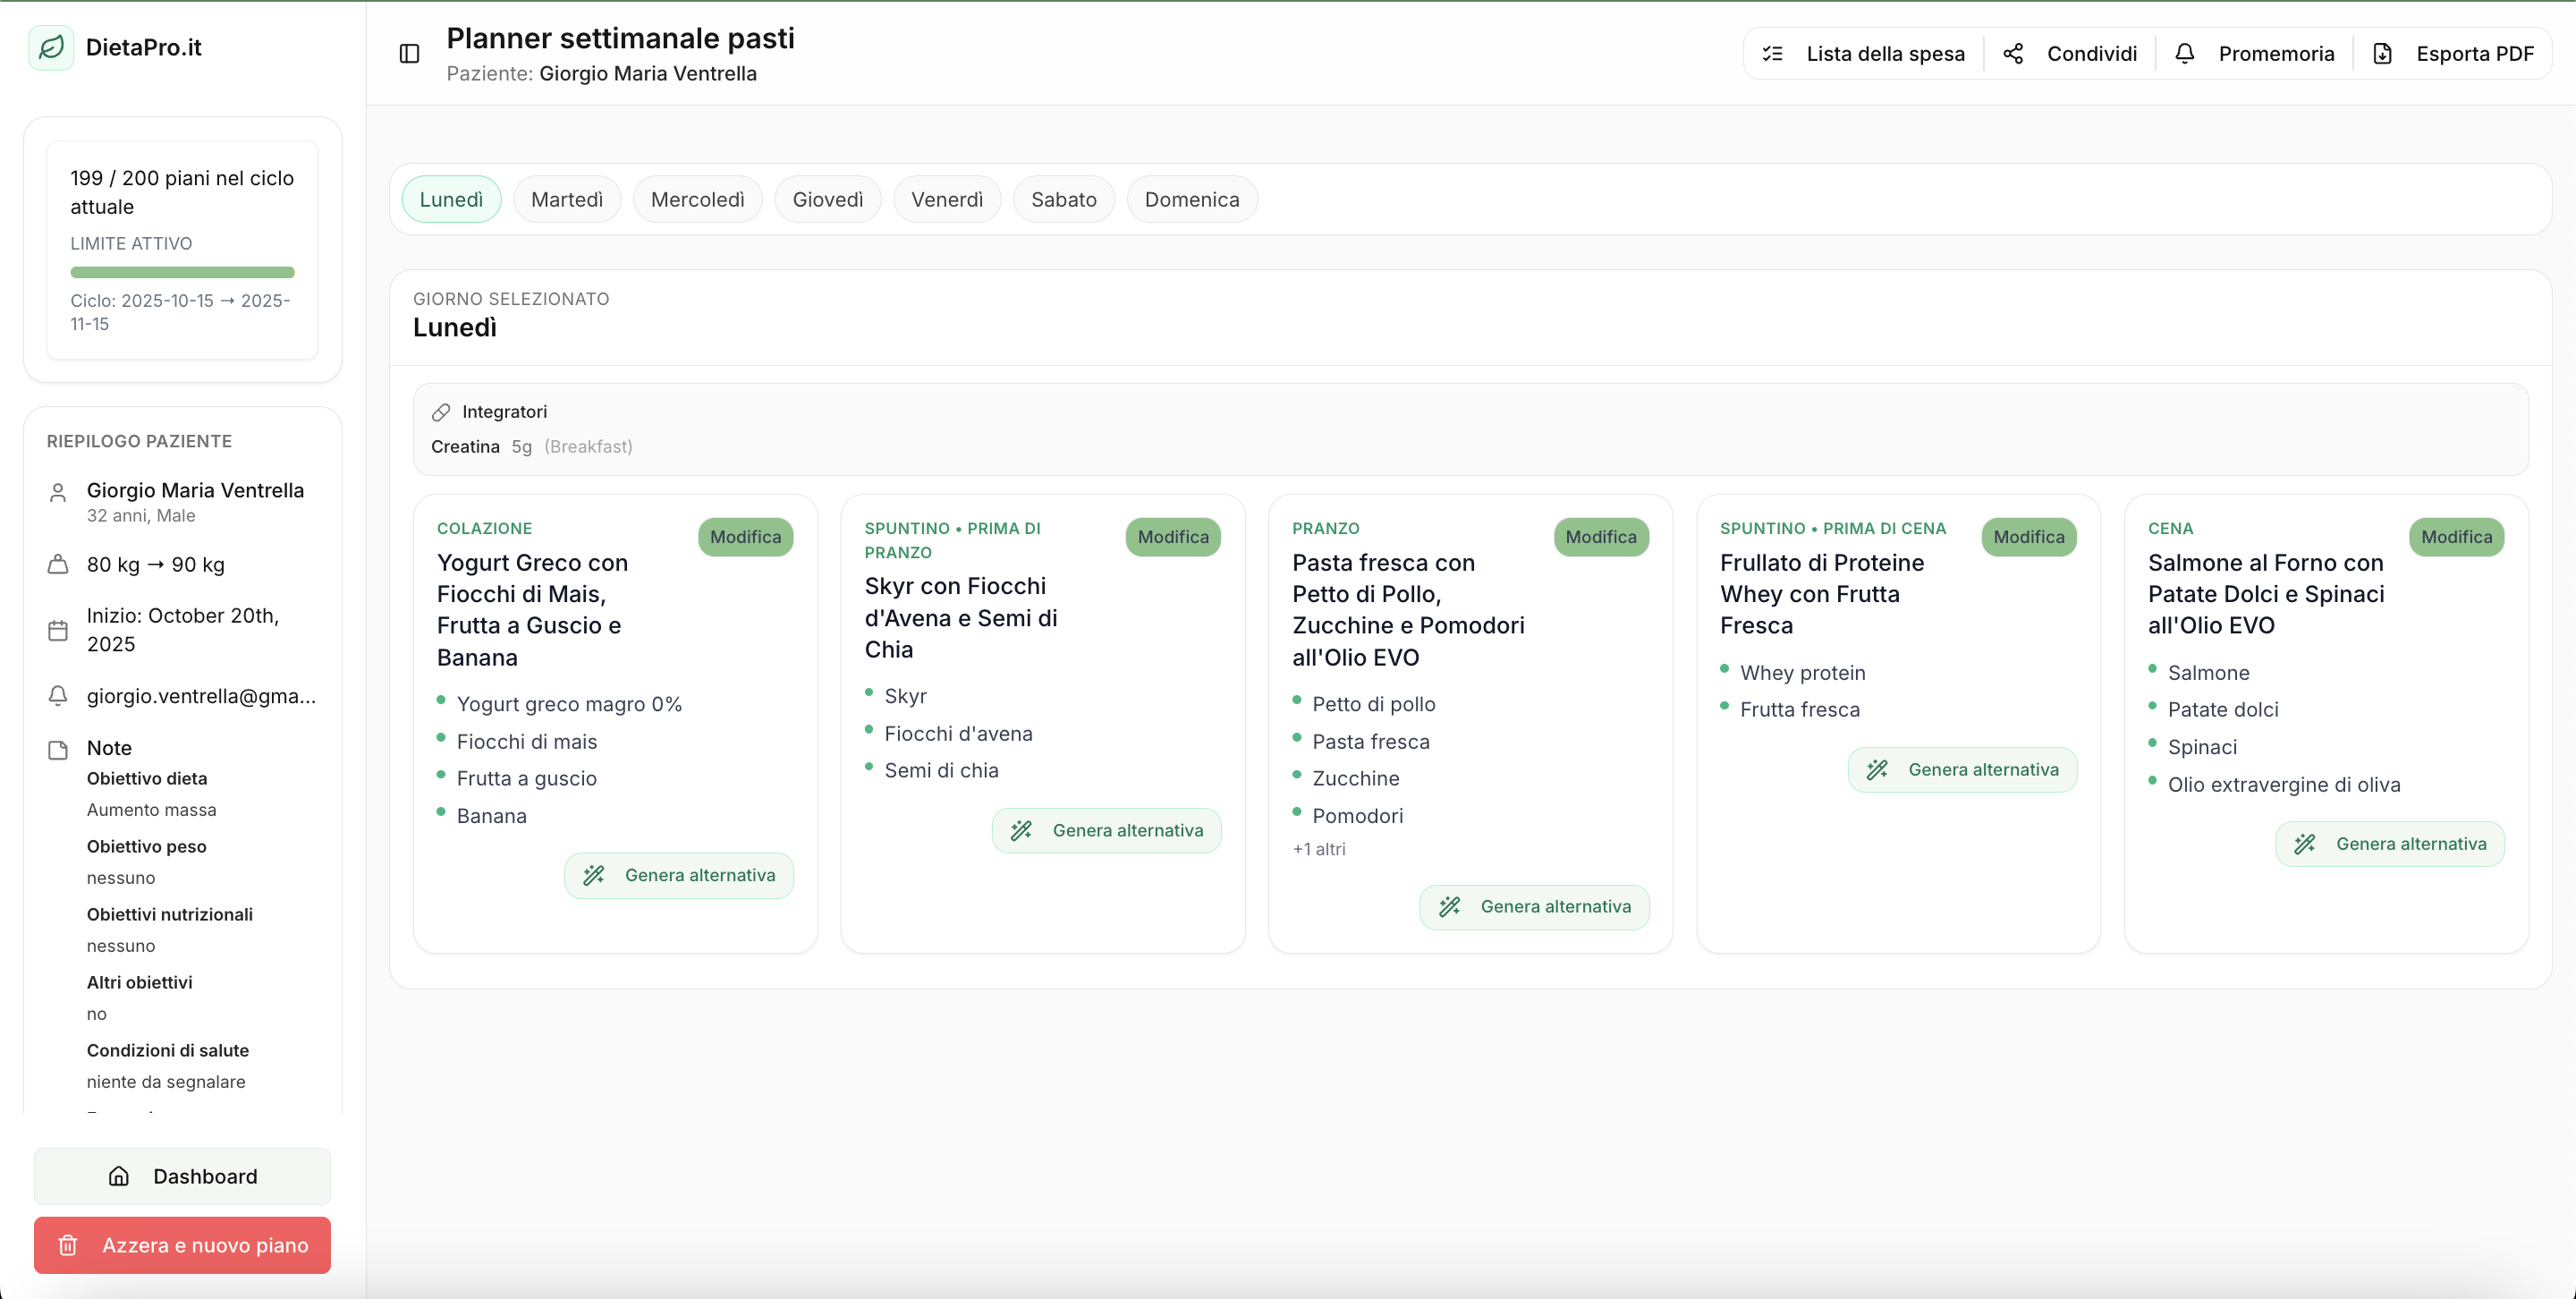The image size is (2576, 1299).
Task: Click the Condividi share icon
Action: pos(2013,53)
